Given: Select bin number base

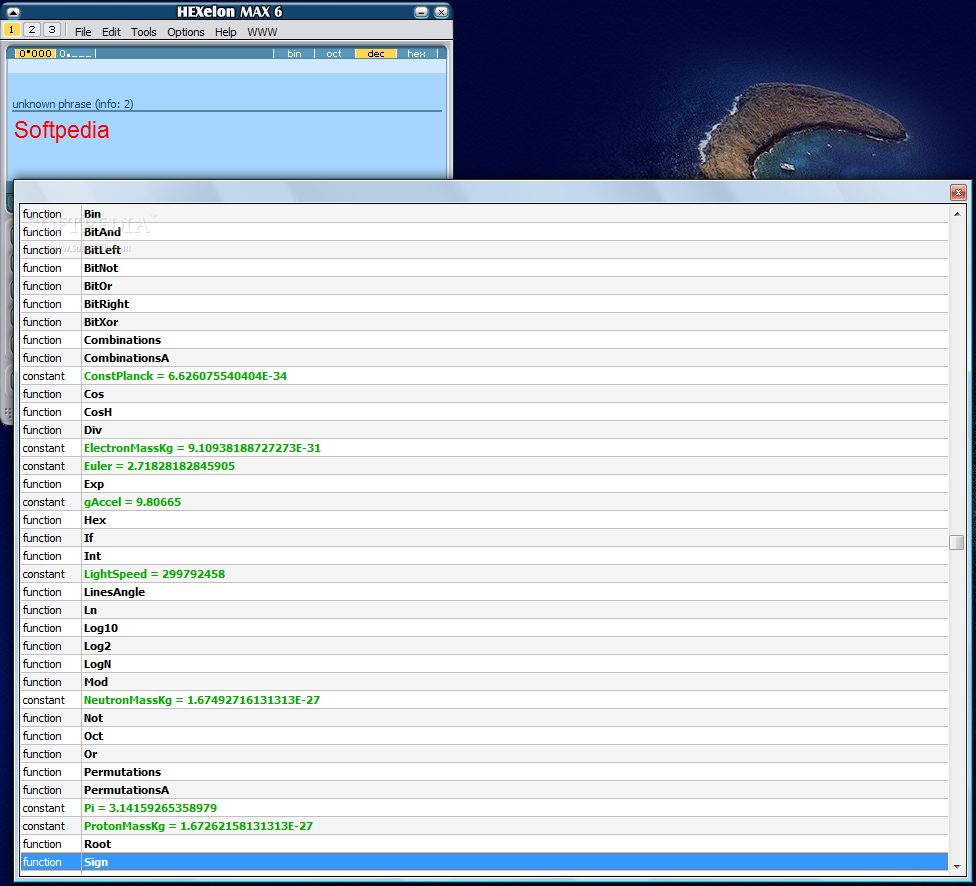Looking at the screenshot, I should (294, 54).
